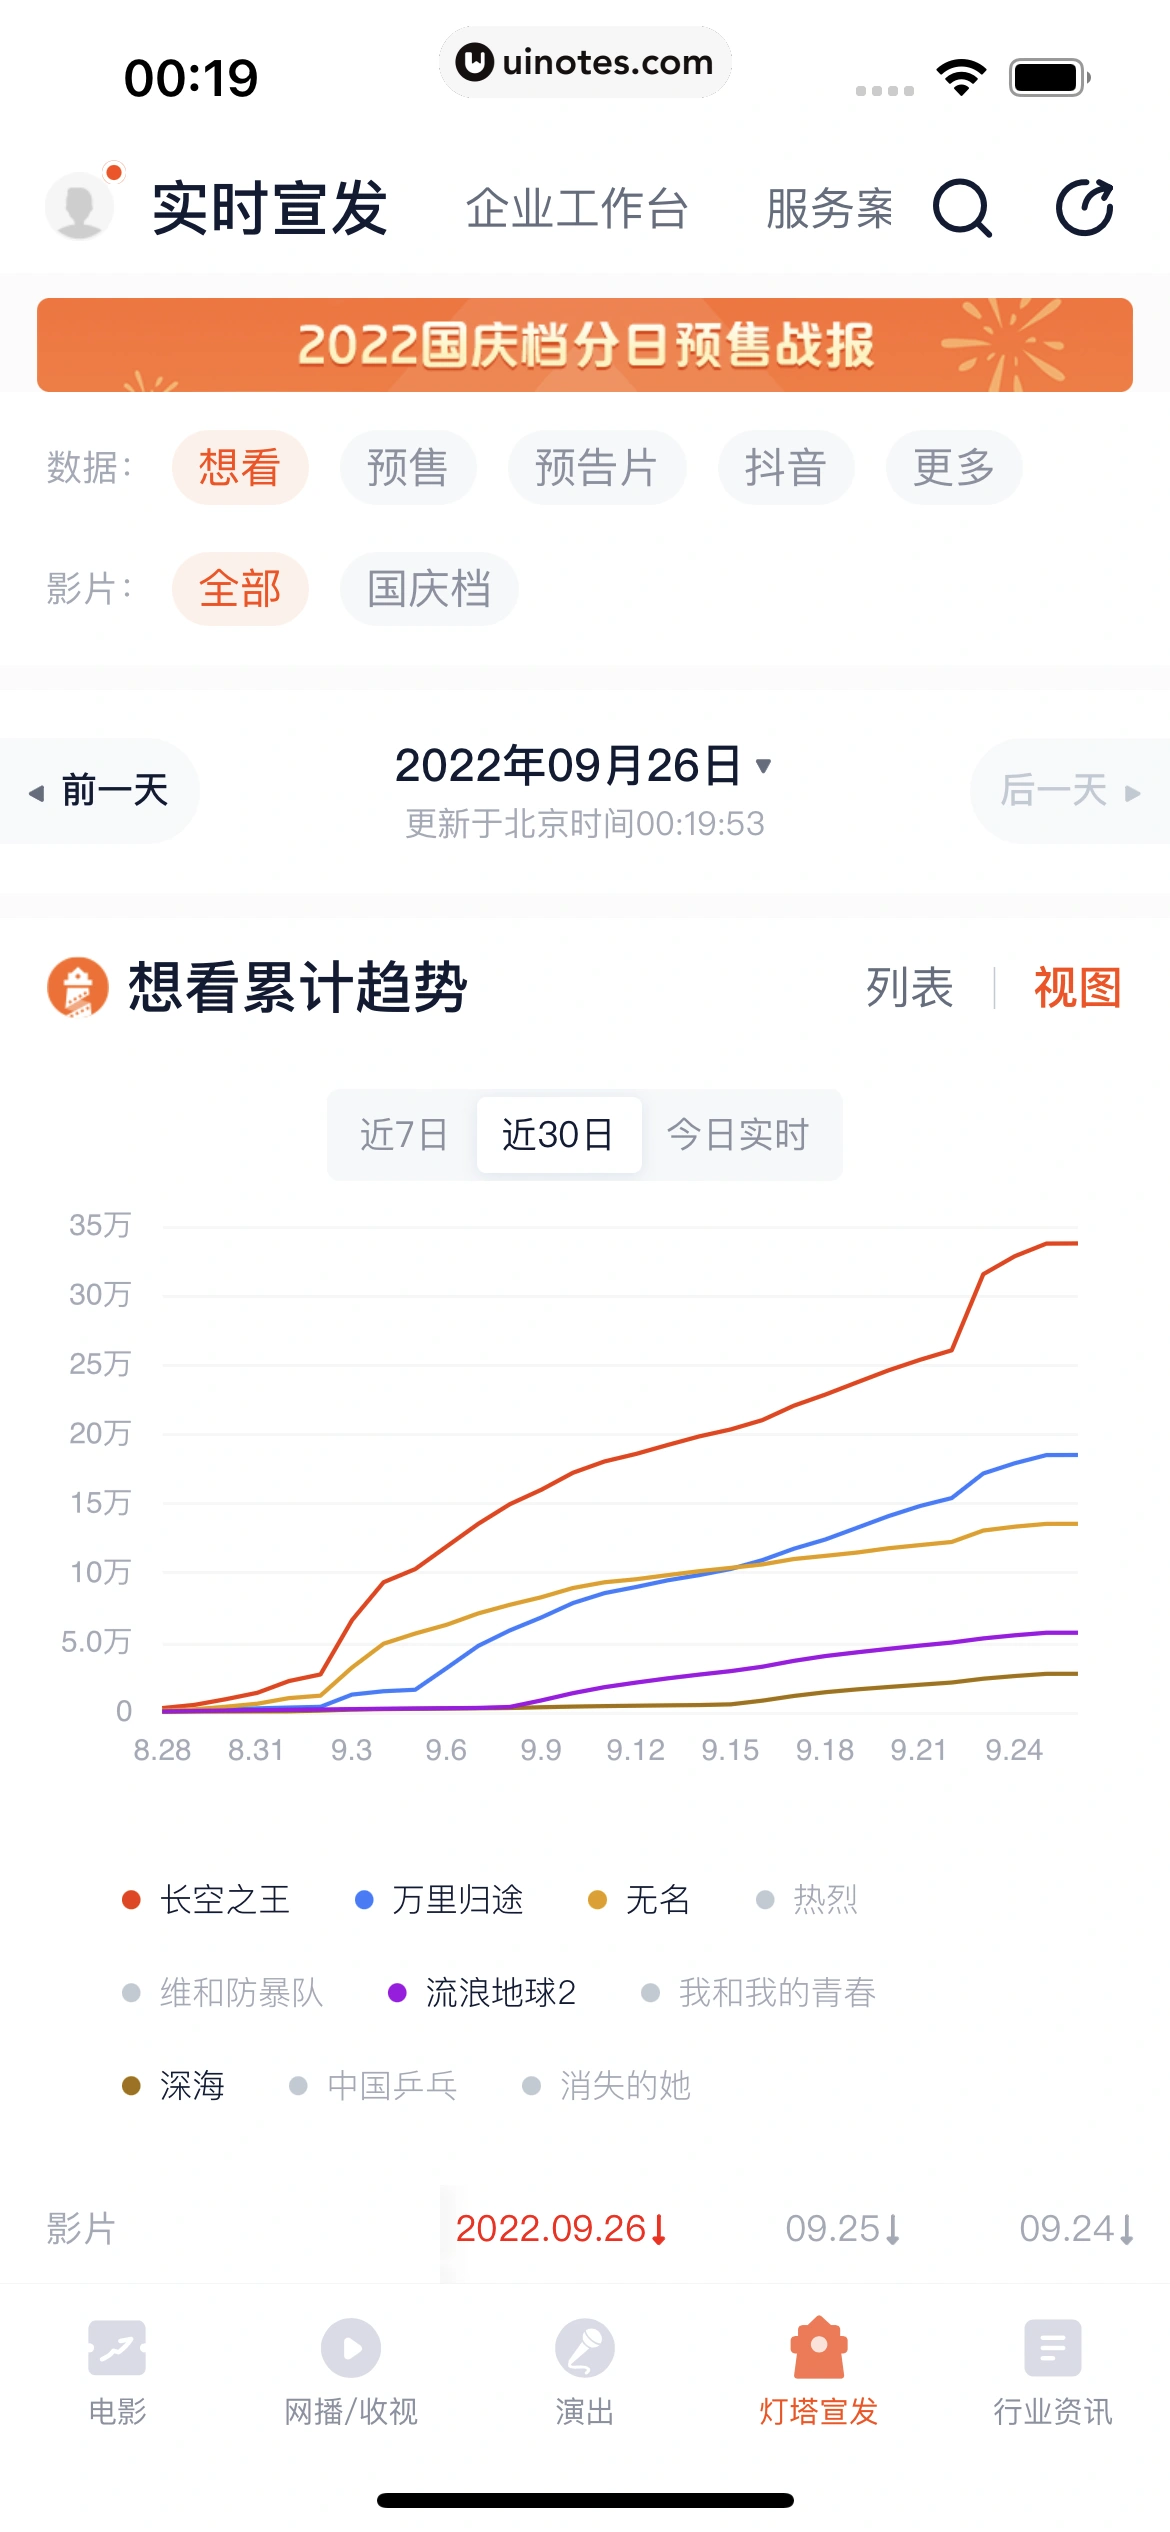Open the 行业资讯 news icon

(1052, 2348)
